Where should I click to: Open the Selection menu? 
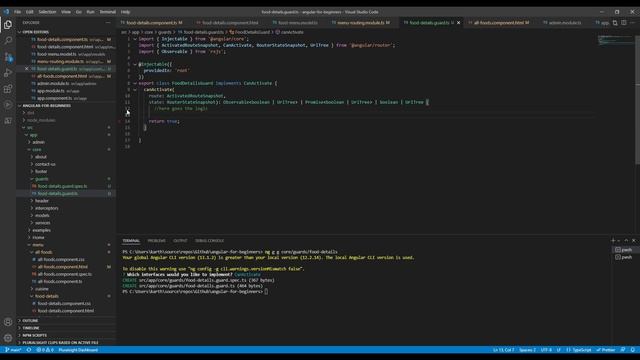(x=47, y=12)
